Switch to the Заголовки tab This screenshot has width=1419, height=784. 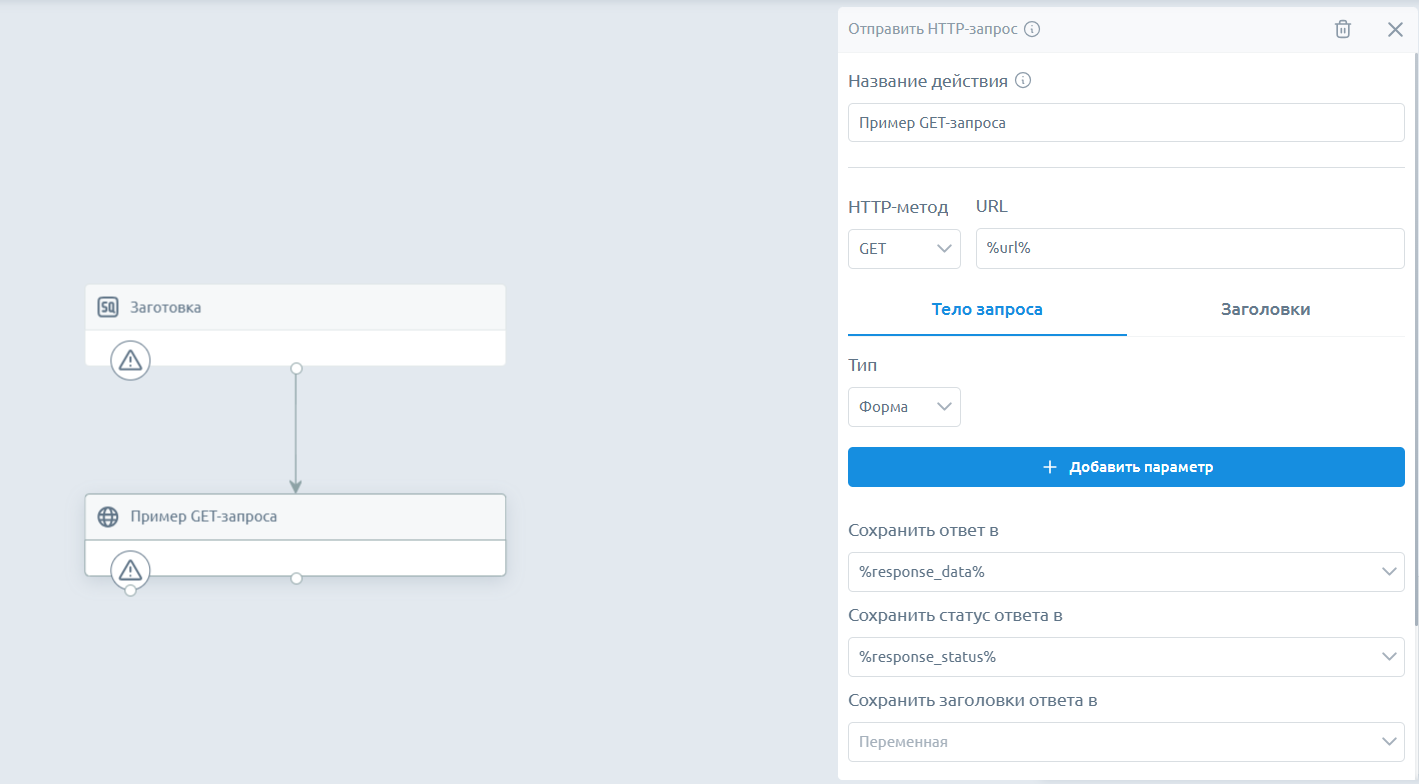[x=1265, y=310]
